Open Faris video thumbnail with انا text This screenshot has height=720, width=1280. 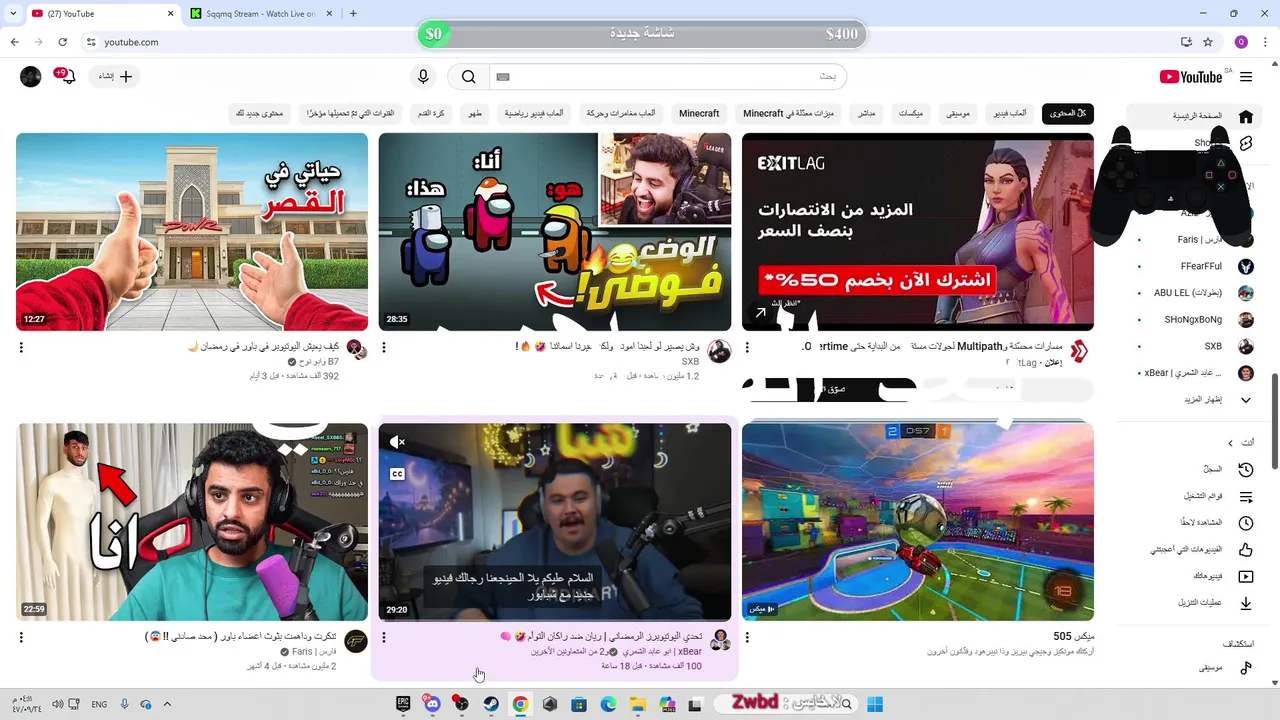(192, 522)
